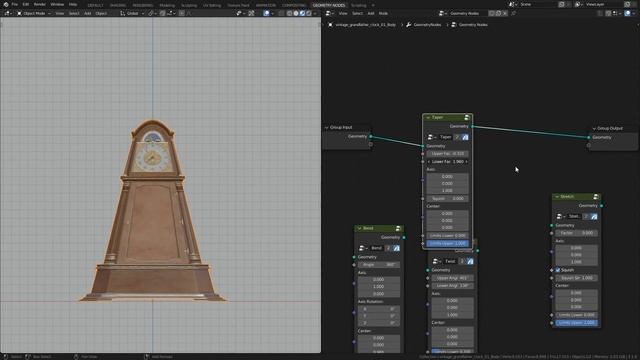Open the viewport Select menu
This screenshot has width=640, height=360.
[x=74, y=13]
